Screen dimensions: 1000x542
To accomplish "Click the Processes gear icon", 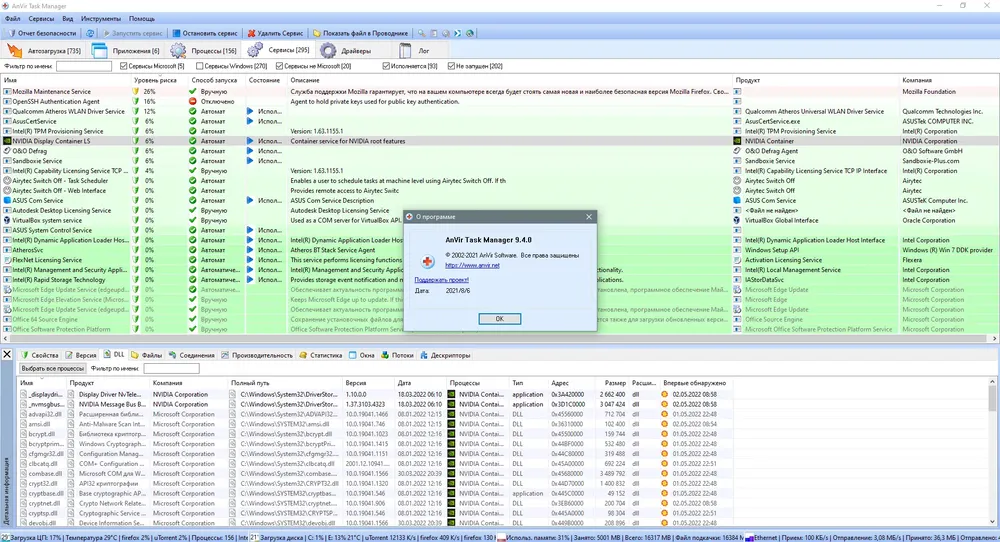I will click(x=178, y=50).
